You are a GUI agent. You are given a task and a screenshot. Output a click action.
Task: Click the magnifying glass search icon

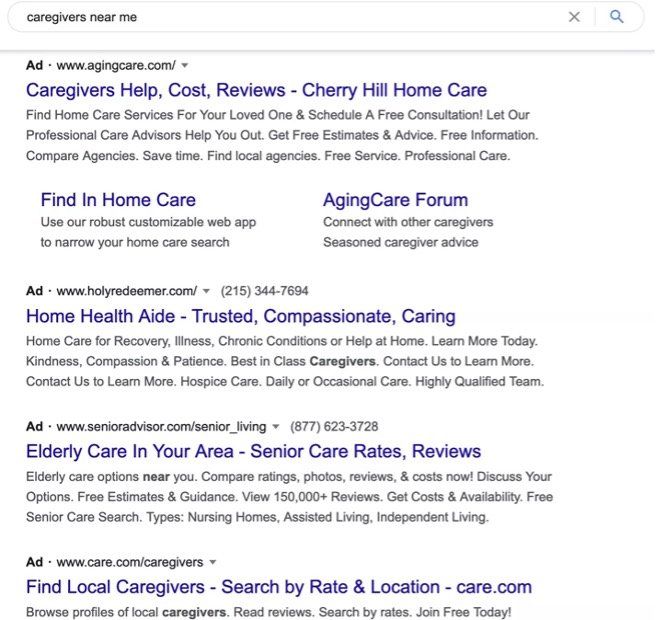pos(616,17)
